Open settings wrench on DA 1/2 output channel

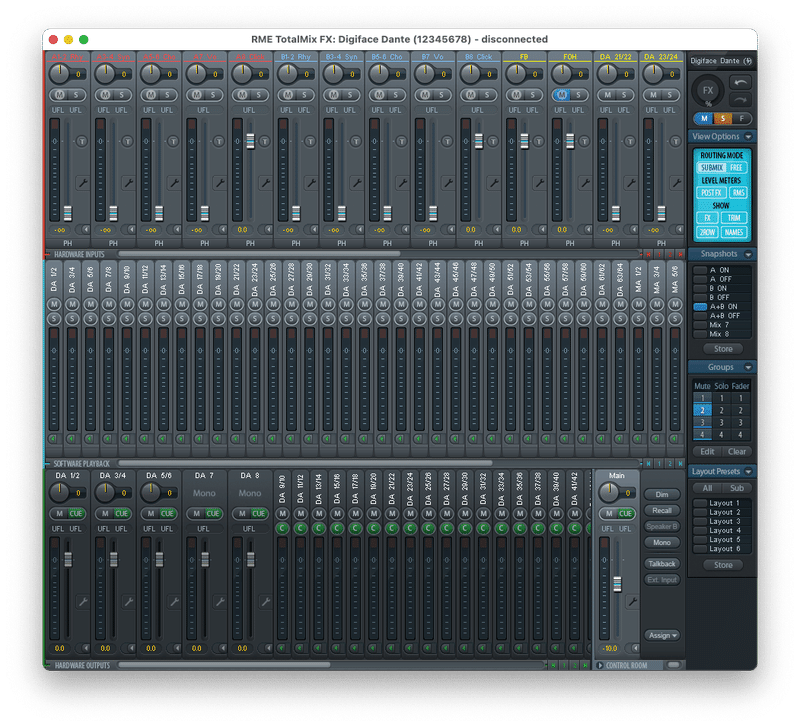82,601
